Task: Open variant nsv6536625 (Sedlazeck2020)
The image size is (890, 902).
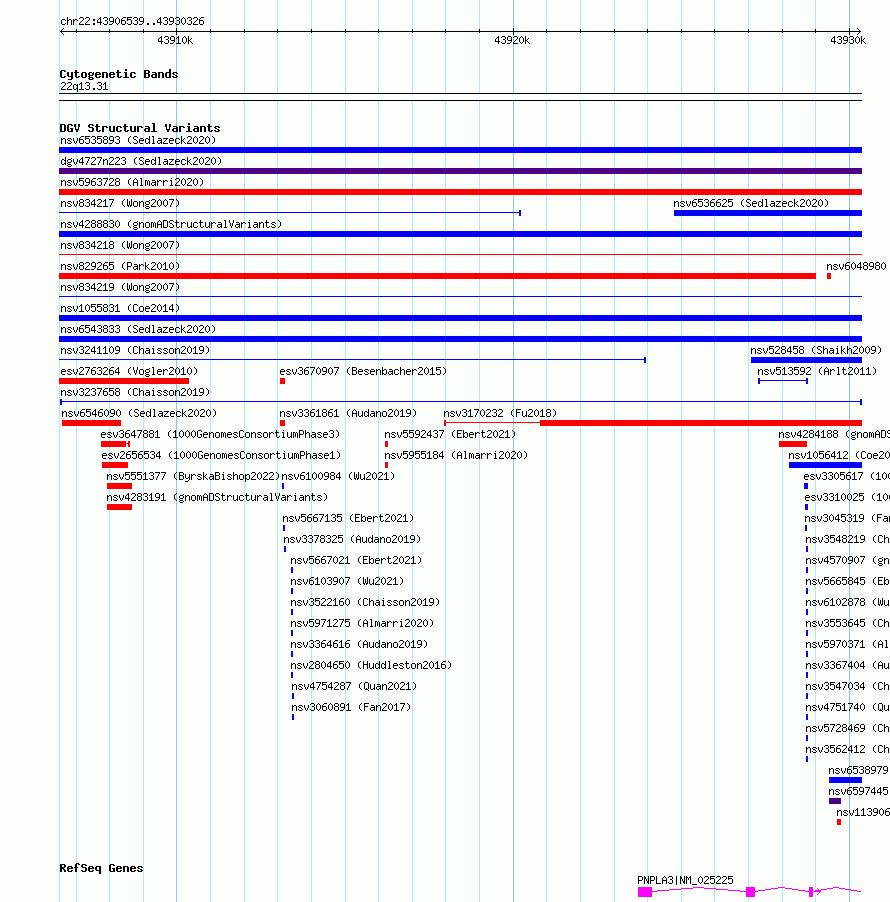Action: coord(751,204)
